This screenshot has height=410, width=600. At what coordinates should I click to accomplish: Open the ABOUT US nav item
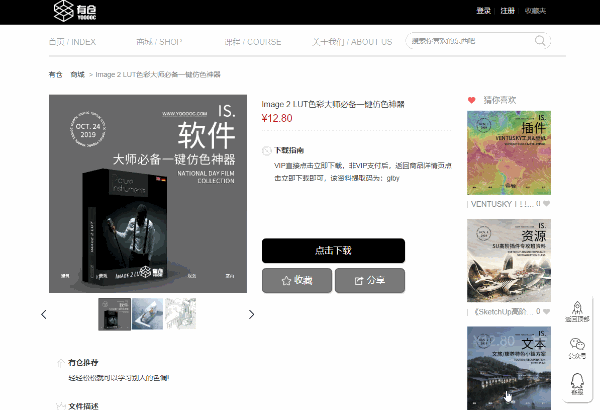[x=352, y=42]
